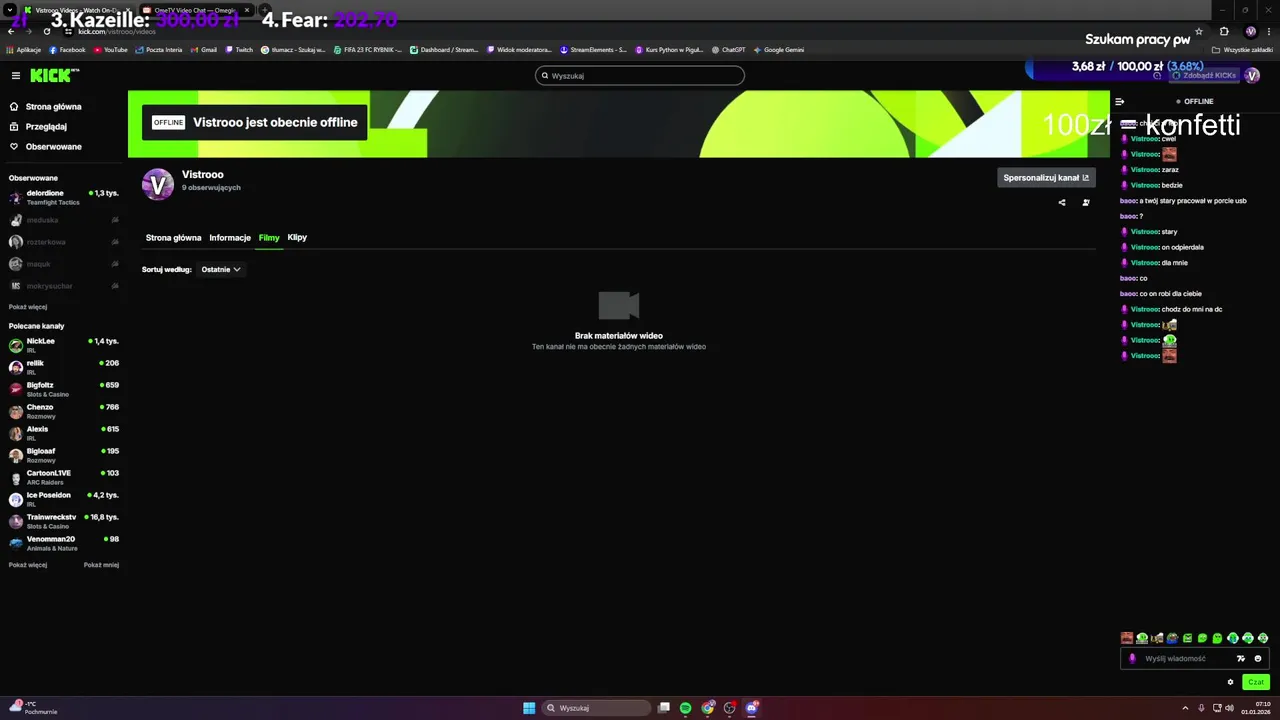Open recommended channel Bigfoltz
This screenshot has width=1280, height=720.
pos(64,389)
